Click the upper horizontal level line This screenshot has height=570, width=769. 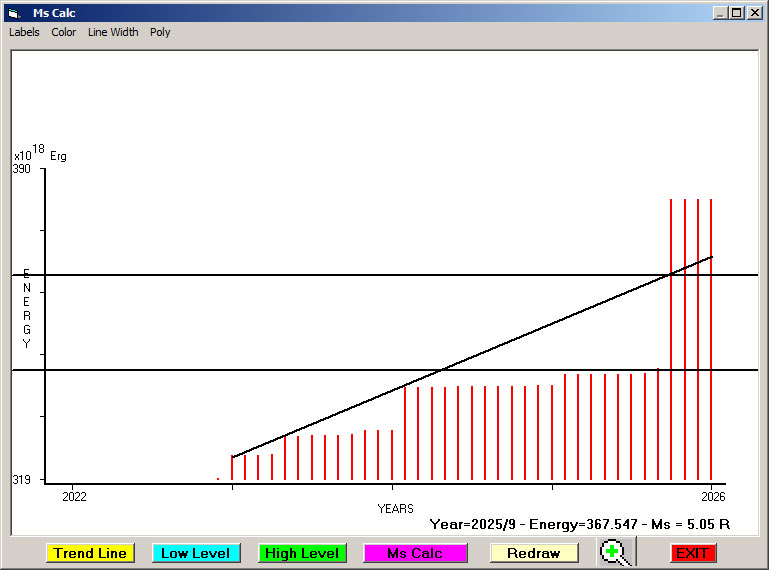(x=300, y=275)
